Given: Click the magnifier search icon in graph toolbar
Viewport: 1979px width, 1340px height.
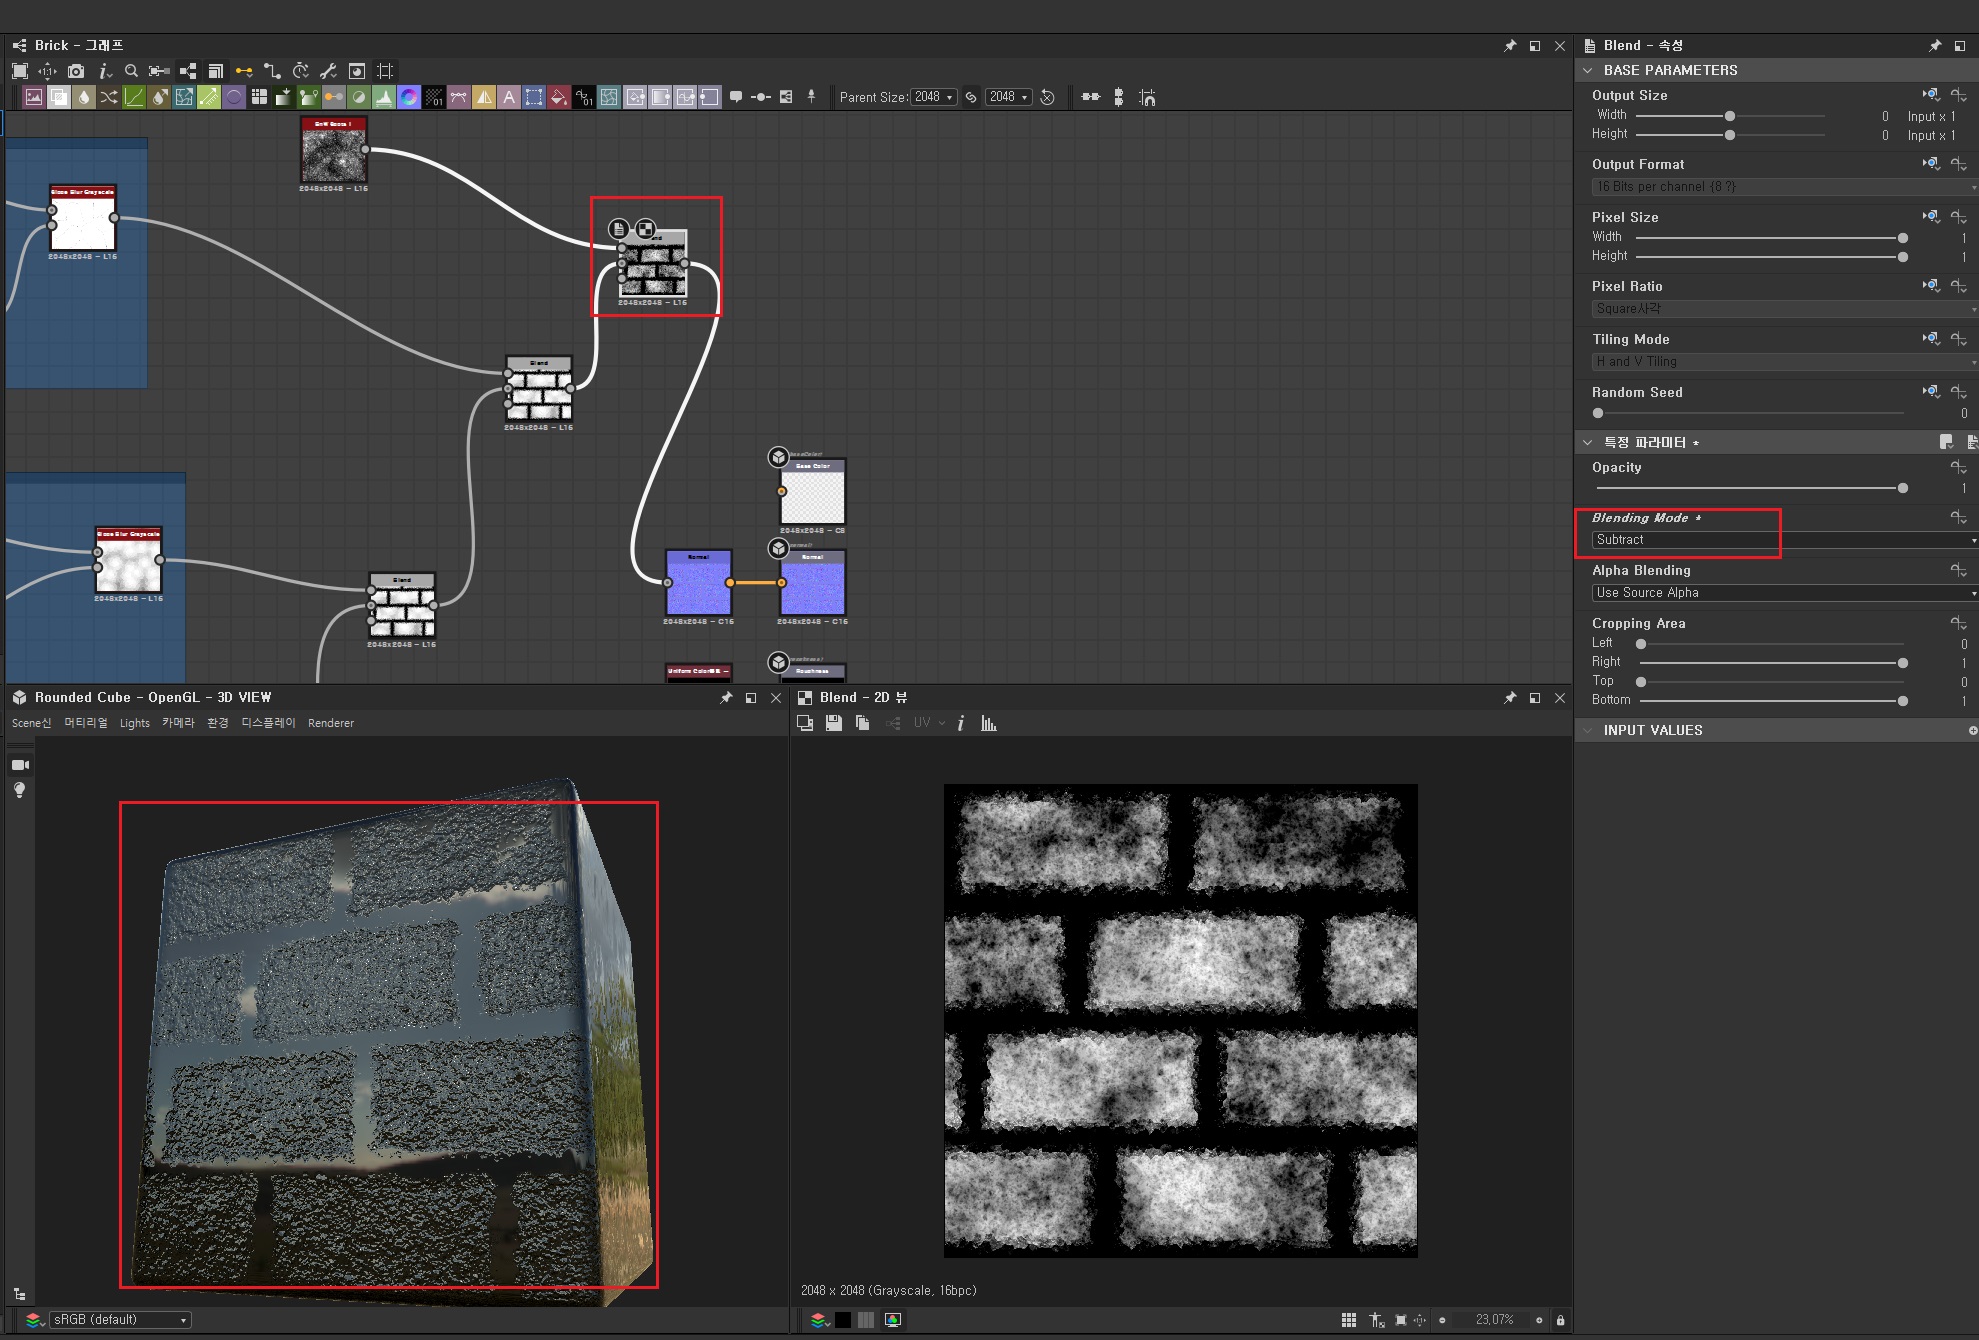Looking at the screenshot, I should (x=131, y=71).
